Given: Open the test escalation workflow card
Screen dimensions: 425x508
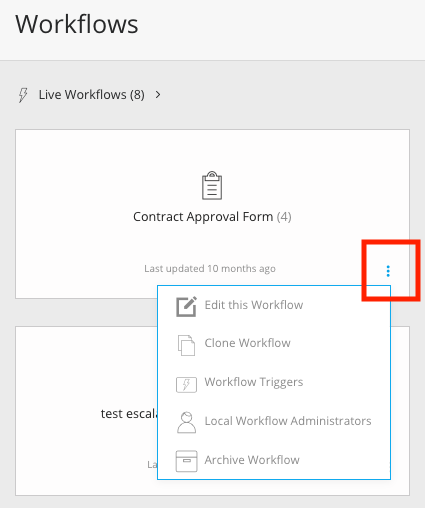Looking at the screenshot, I should pyautogui.click(x=86, y=411).
